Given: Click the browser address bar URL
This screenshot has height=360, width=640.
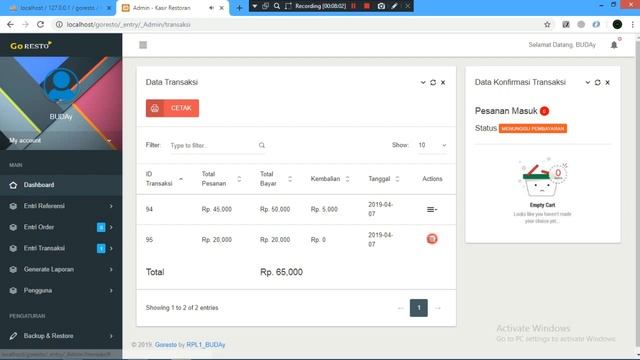Looking at the screenshot, I should (x=129, y=24).
